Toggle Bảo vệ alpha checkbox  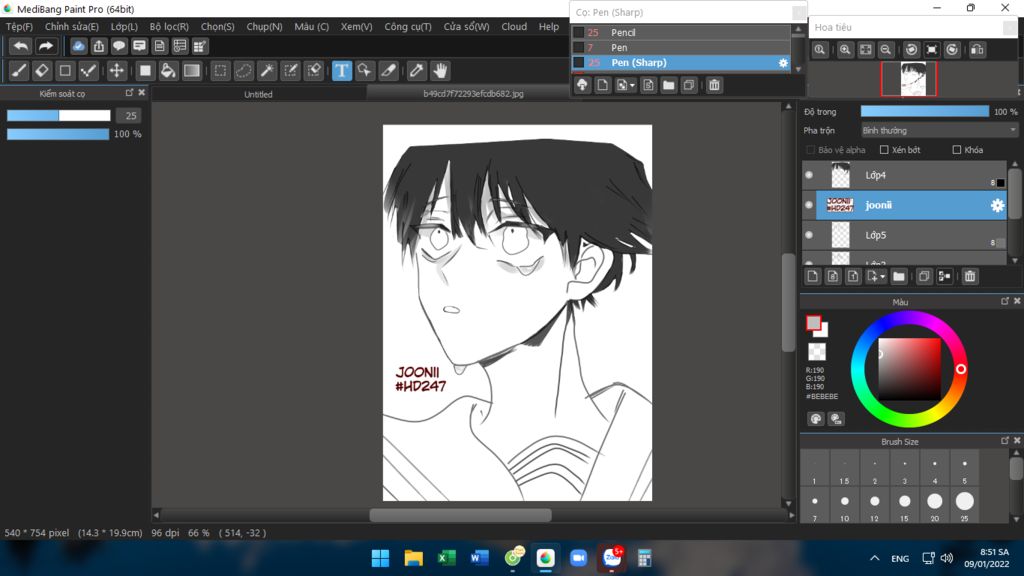(x=810, y=150)
